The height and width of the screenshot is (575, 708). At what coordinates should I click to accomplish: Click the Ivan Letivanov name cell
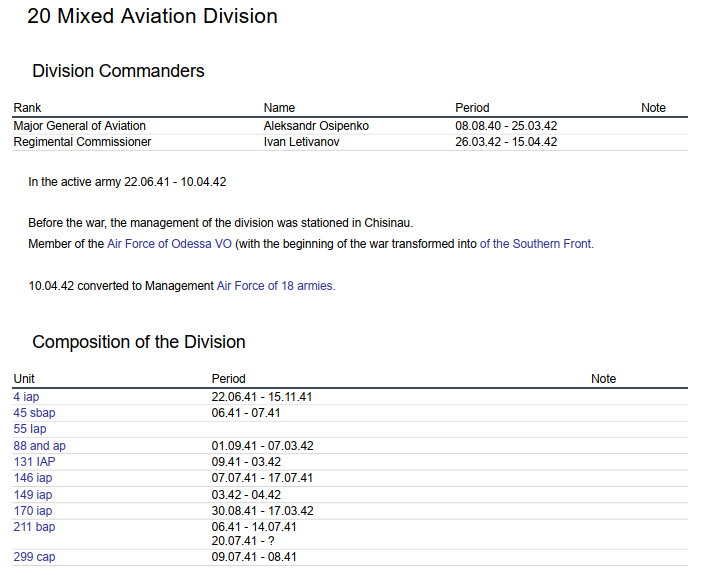pos(300,142)
